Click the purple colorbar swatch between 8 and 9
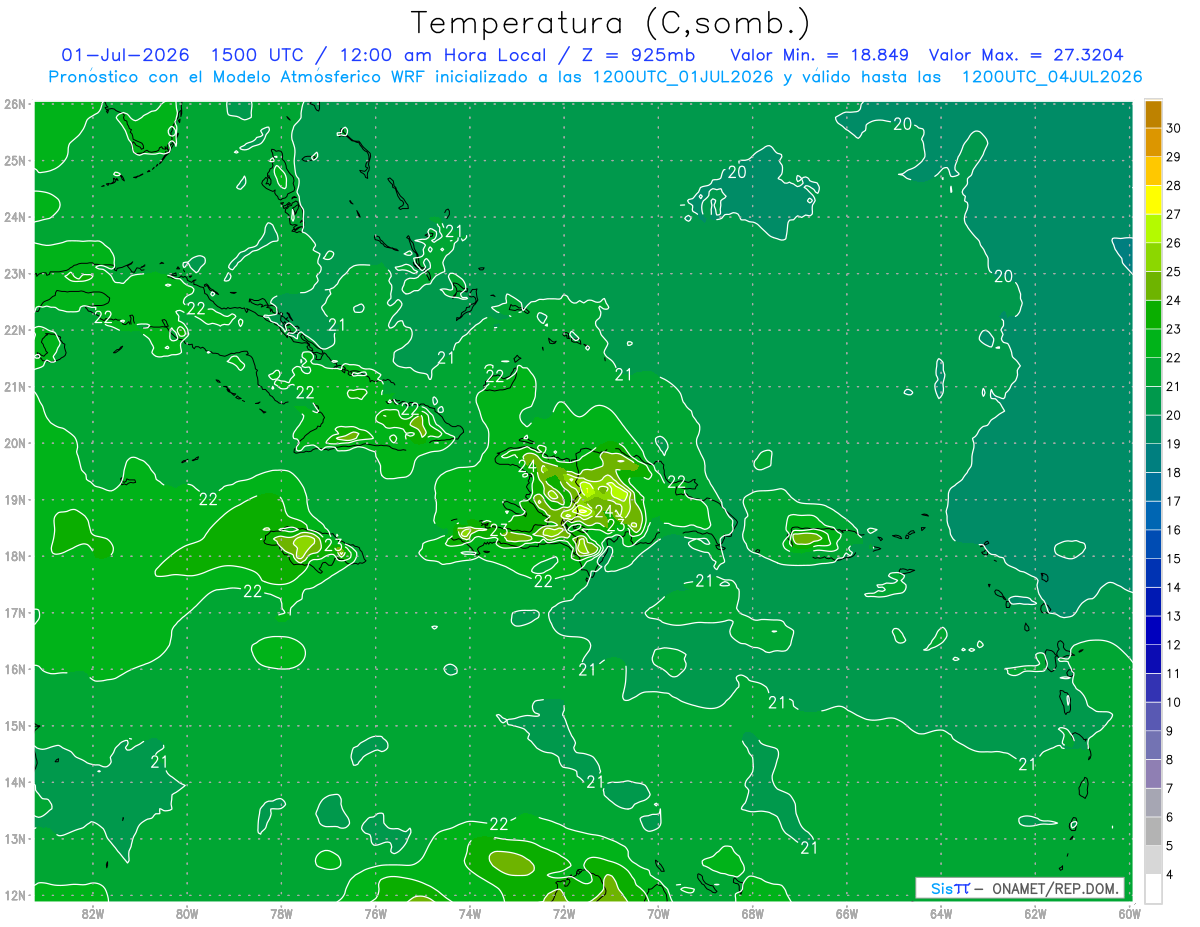Image resolution: width=1200 pixels, height=927 pixels. pos(1153,745)
